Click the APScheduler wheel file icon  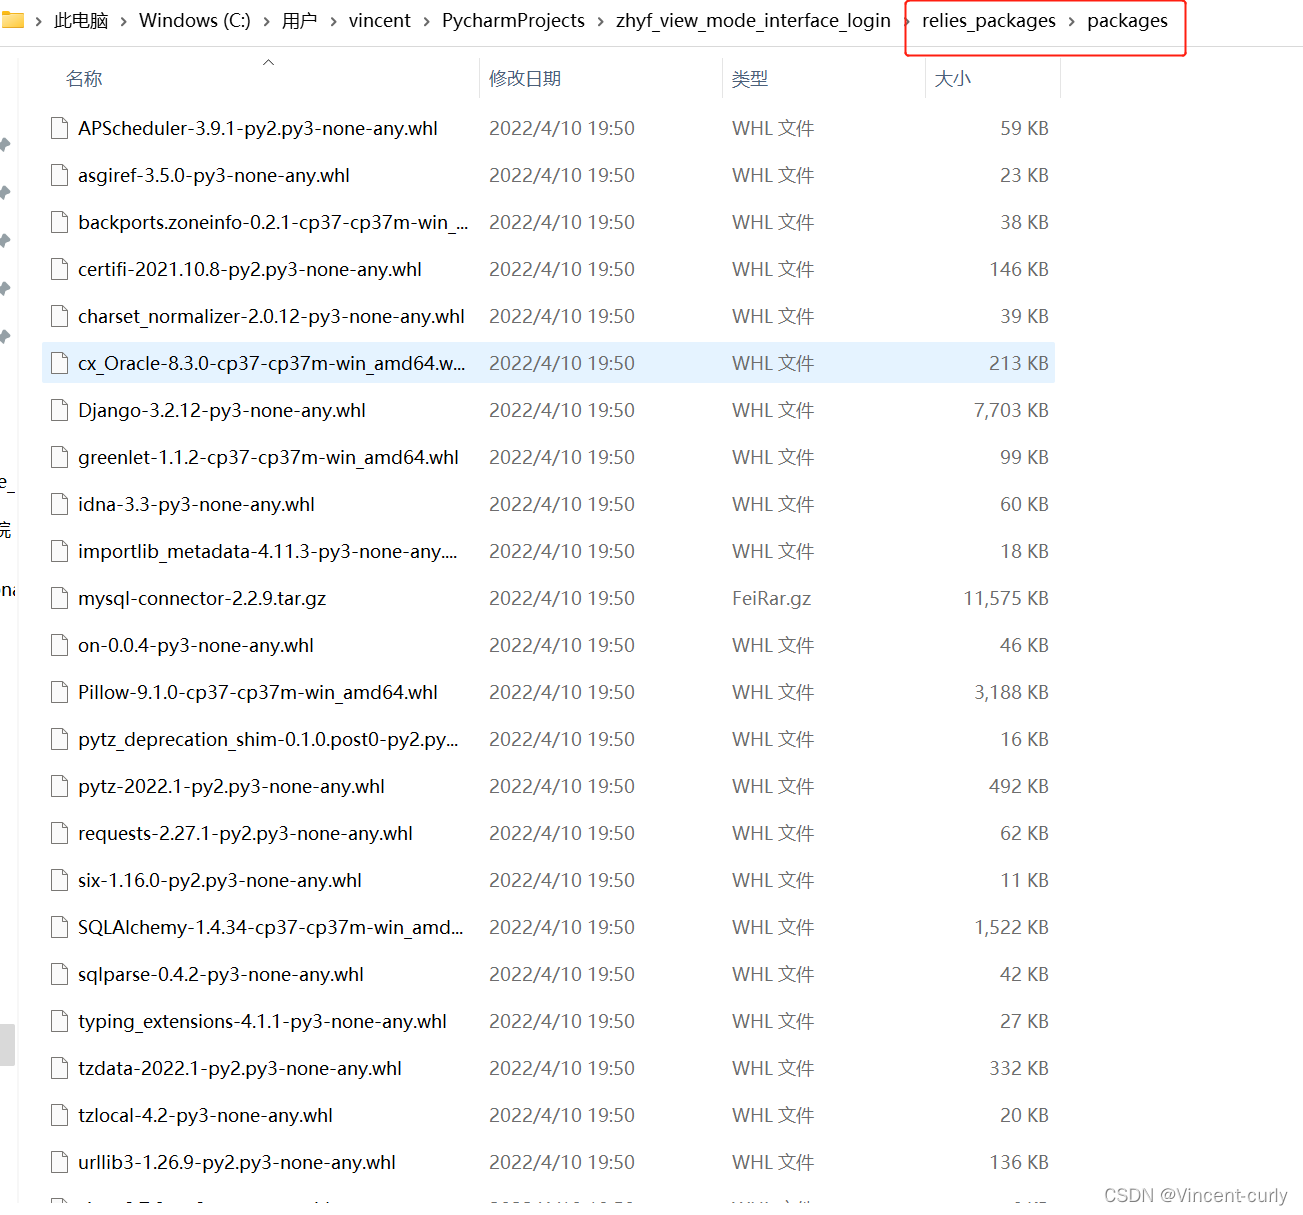[x=60, y=128]
